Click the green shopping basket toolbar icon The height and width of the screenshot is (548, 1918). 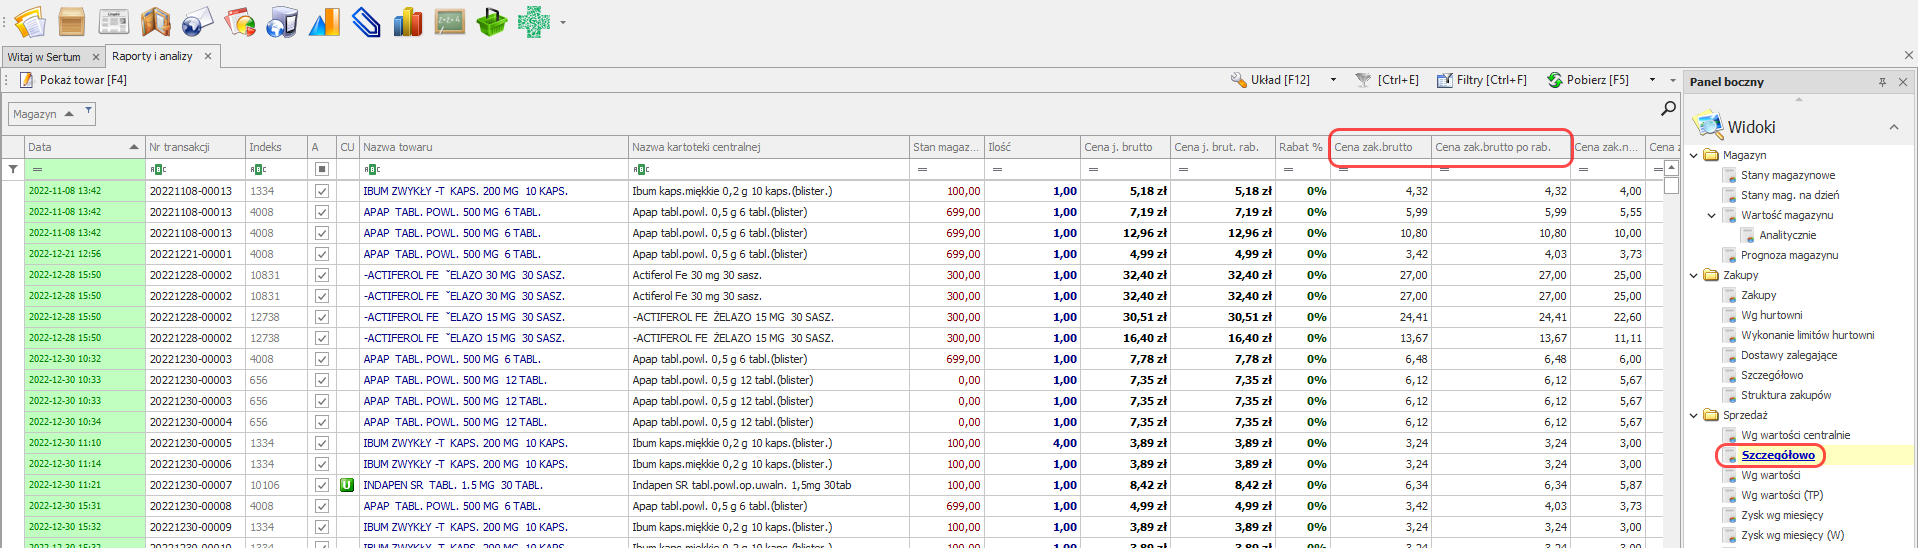491,21
